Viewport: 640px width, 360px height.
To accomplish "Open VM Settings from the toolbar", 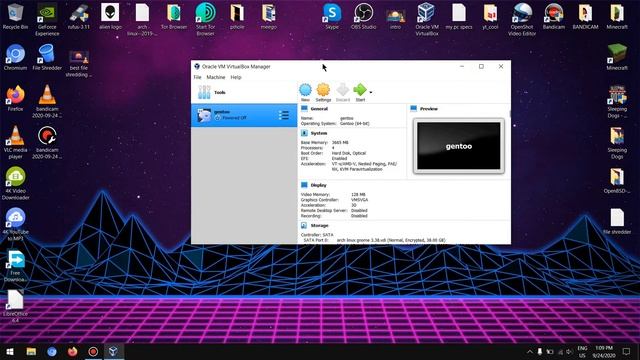I will coord(323,92).
